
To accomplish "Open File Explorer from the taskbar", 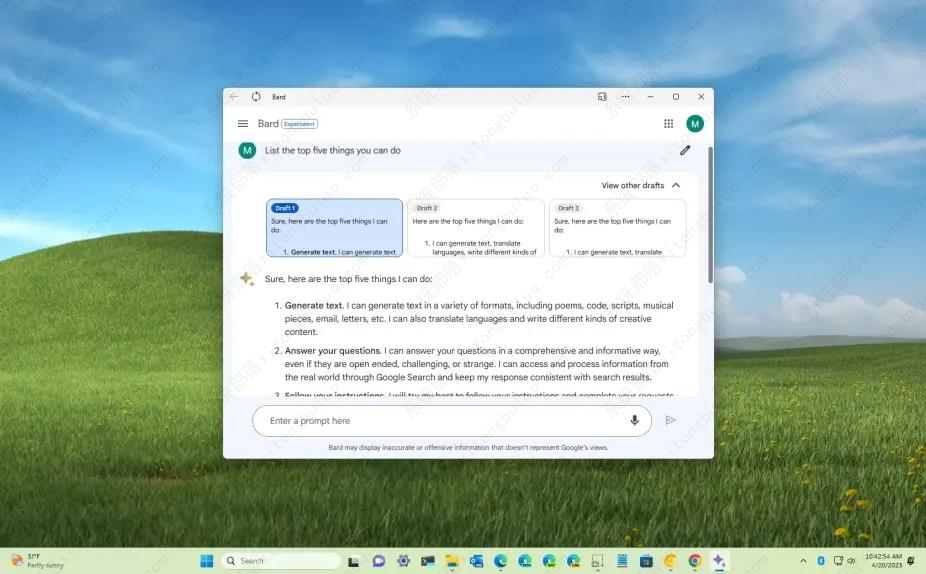I will click(x=452, y=561).
